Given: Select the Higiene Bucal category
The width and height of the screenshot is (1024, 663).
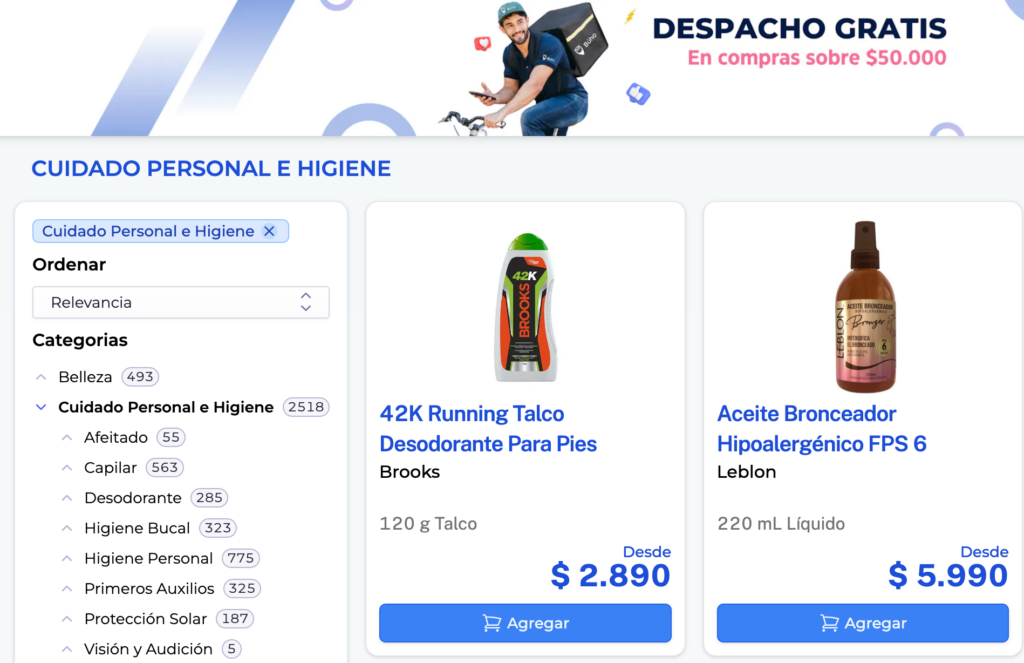Looking at the screenshot, I should coord(136,528).
